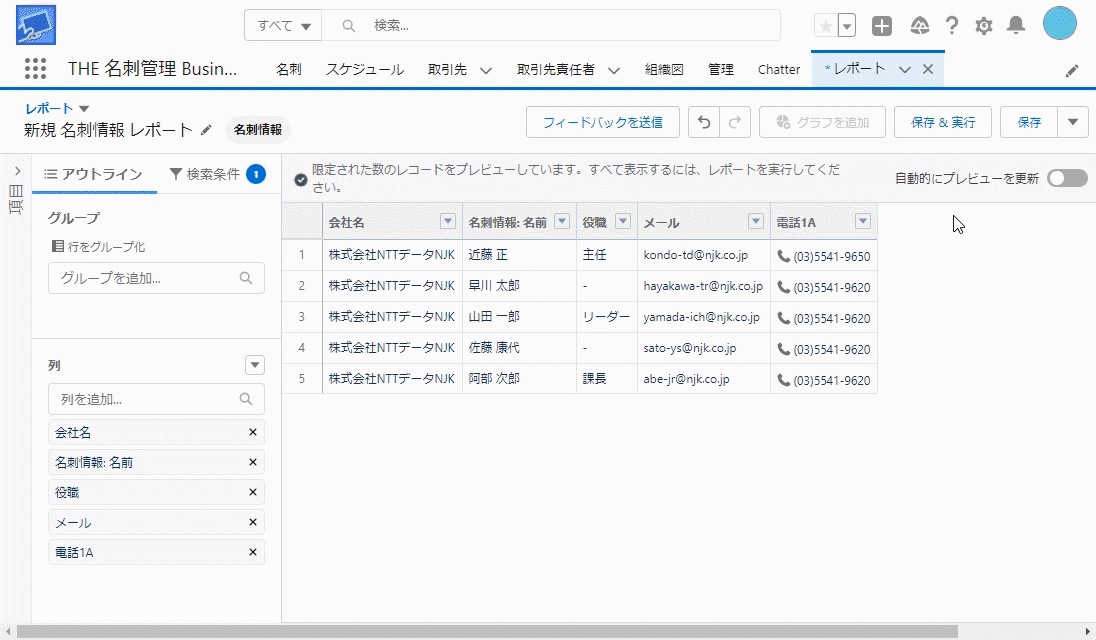This screenshot has height=640, width=1096.
Task: Click the email kondo-td@njk.co.jp
Action: tap(695, 255)
